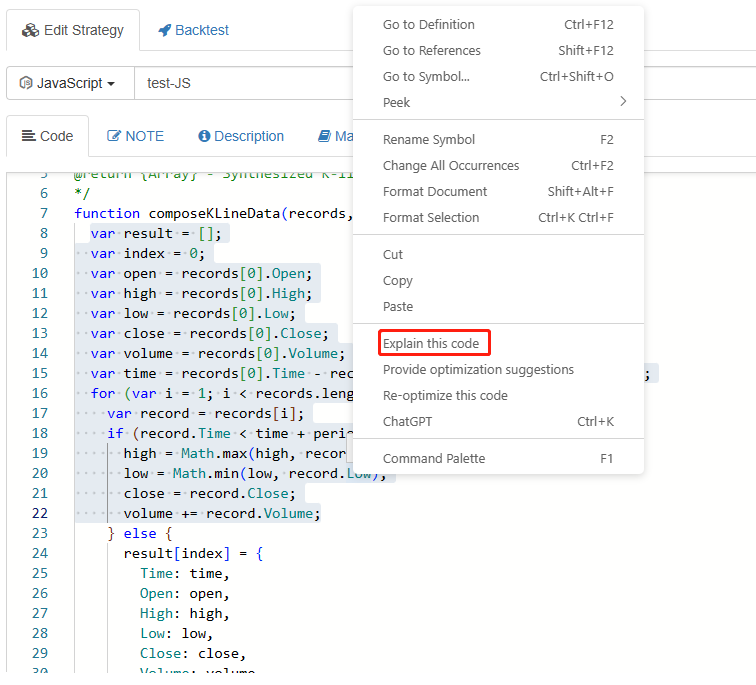Click the JavaScript language logo icon
This screenshot has width=756, height=685.
pyautogui.click(x=26, y=83)
